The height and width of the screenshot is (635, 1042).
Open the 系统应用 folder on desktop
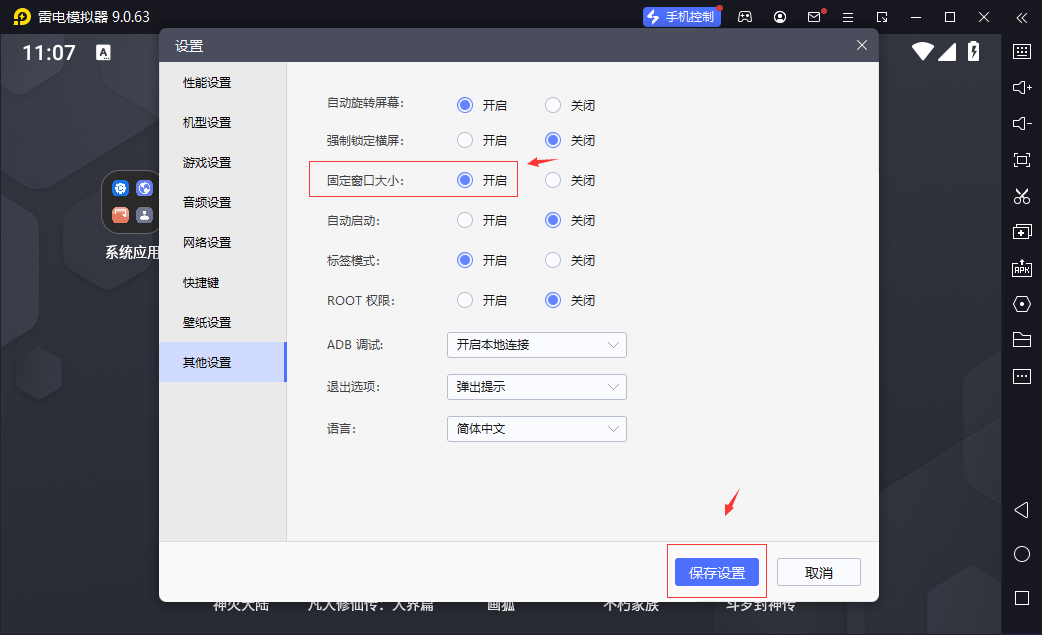(x=131, y=201)
